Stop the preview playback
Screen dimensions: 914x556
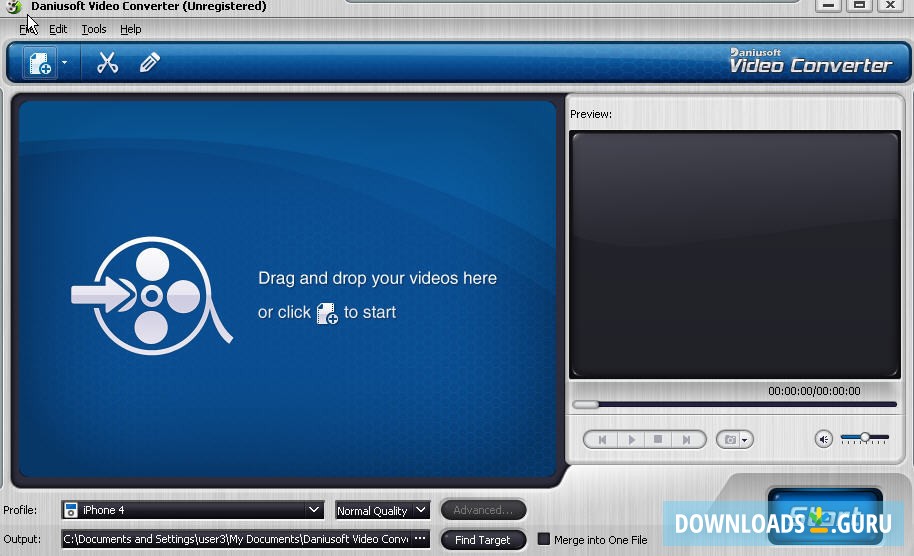coord(658,439)
